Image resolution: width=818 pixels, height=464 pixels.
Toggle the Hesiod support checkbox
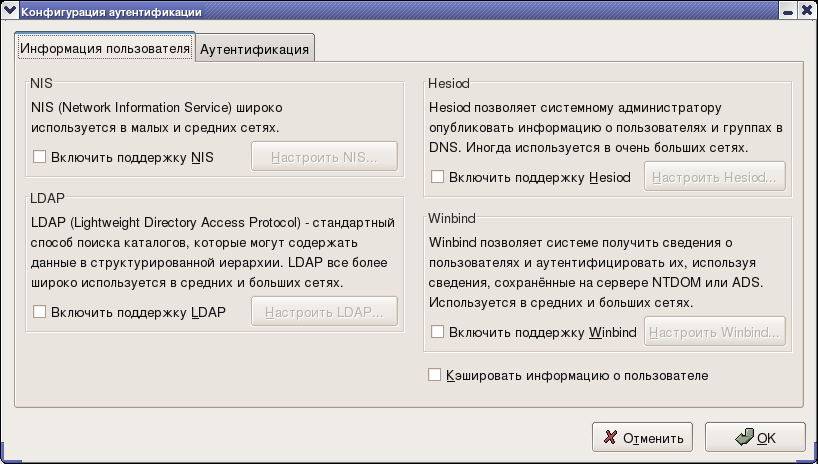(x=437, y=178)
